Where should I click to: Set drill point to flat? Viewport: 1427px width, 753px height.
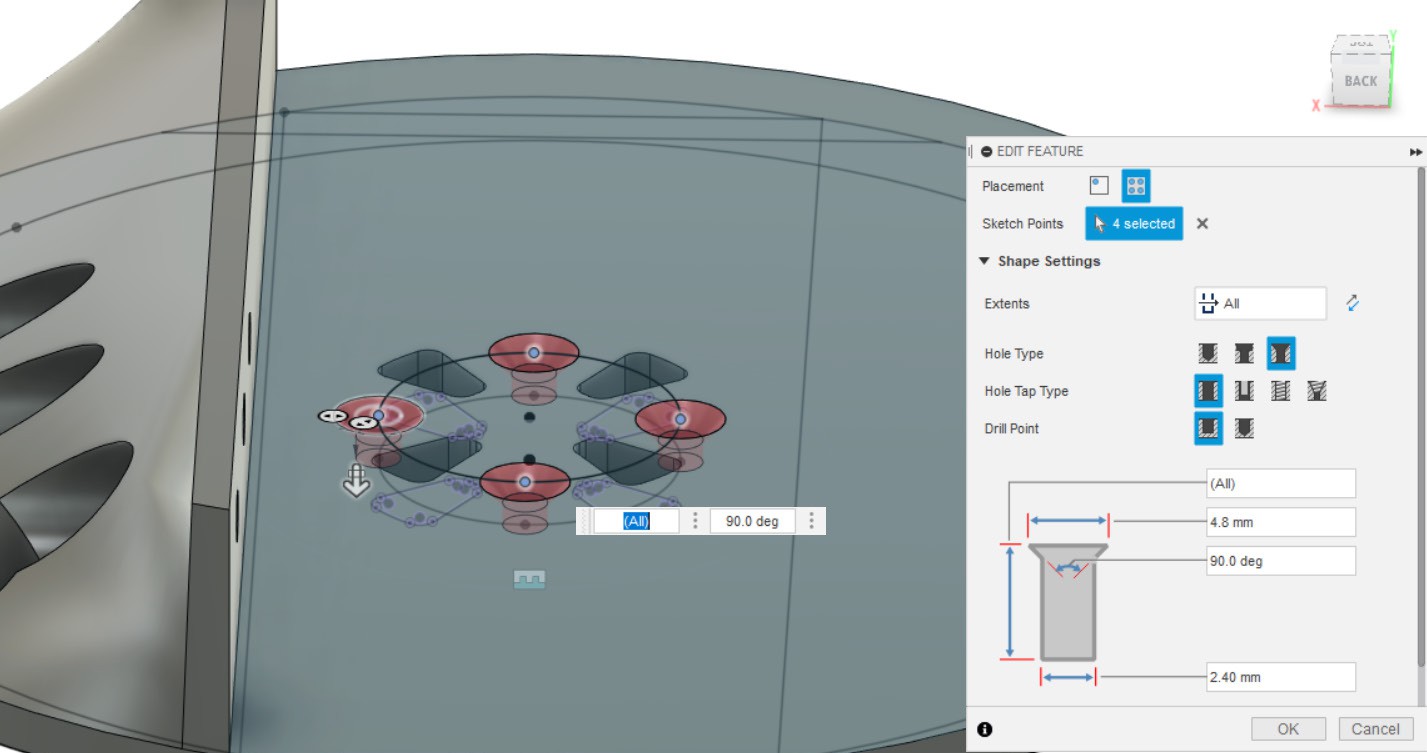coord(1208,428)
